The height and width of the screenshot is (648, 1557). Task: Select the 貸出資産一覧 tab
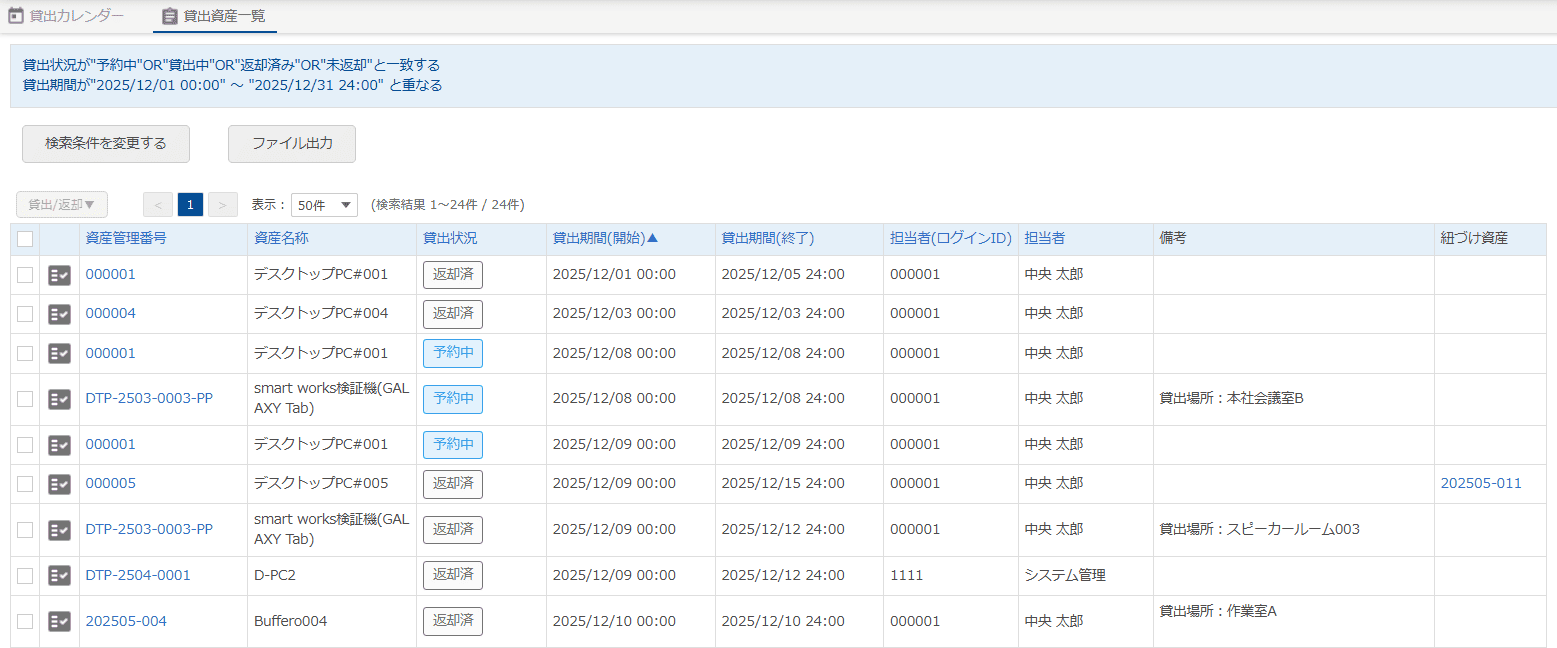click(x=214, y=16)
